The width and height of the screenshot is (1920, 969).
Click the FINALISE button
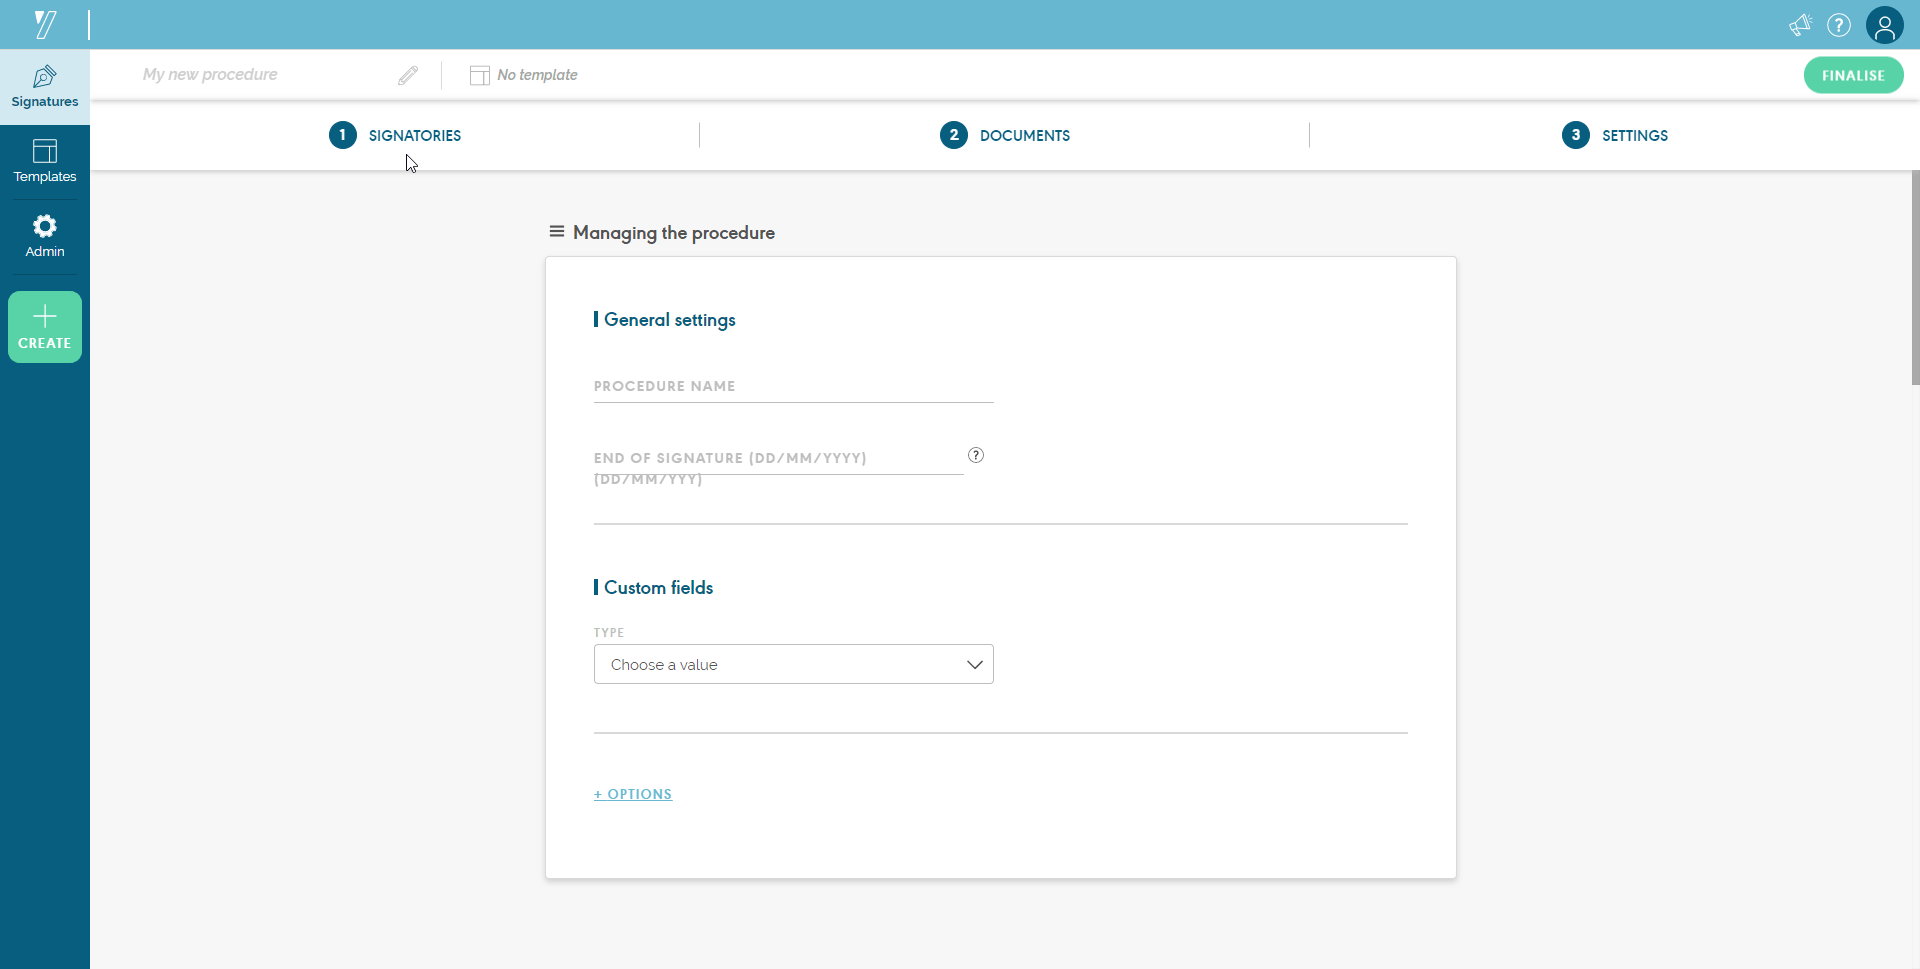coord(1853,75)
